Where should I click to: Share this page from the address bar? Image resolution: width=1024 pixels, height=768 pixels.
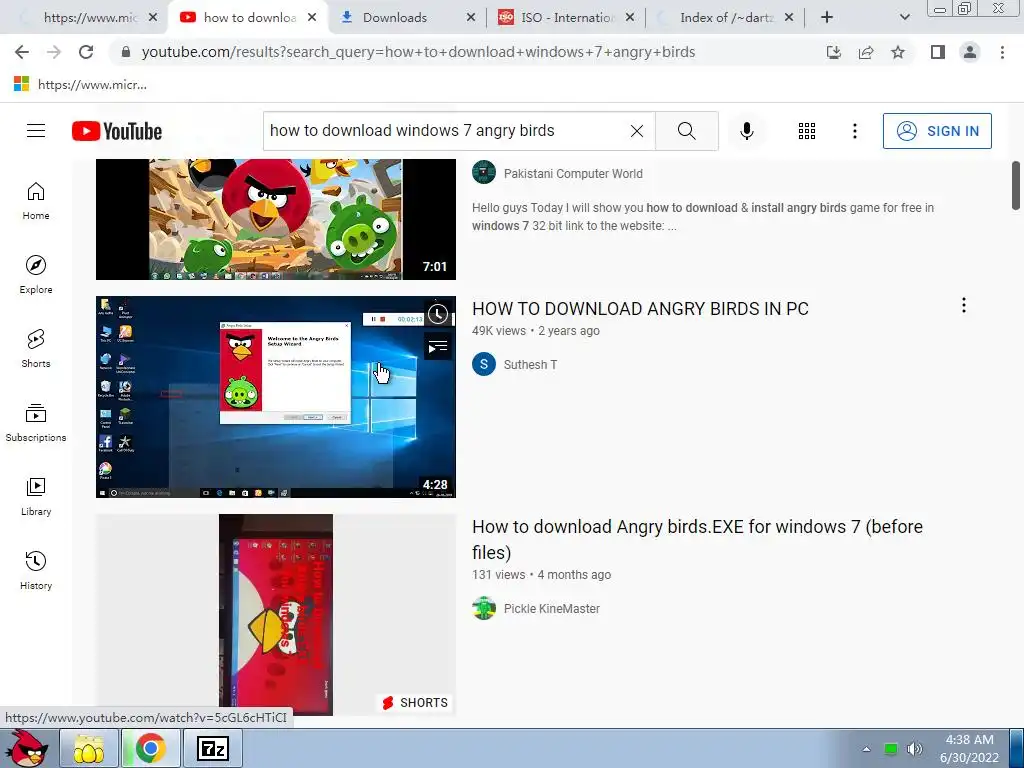click(866, 52)
